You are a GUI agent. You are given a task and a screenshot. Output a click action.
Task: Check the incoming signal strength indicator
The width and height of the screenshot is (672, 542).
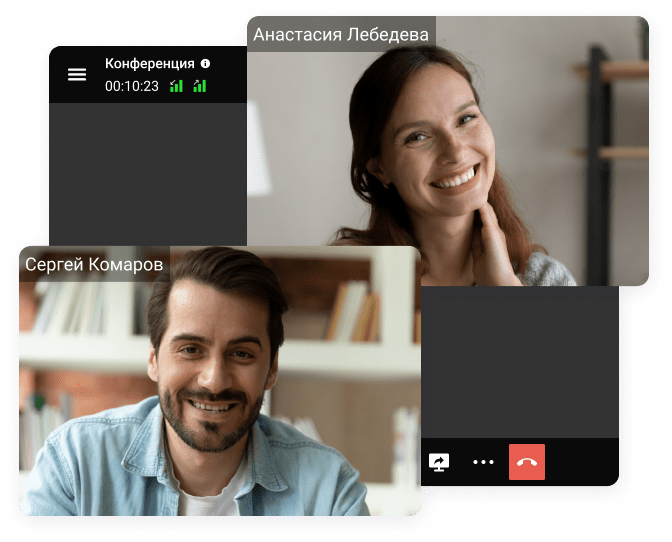176,86
